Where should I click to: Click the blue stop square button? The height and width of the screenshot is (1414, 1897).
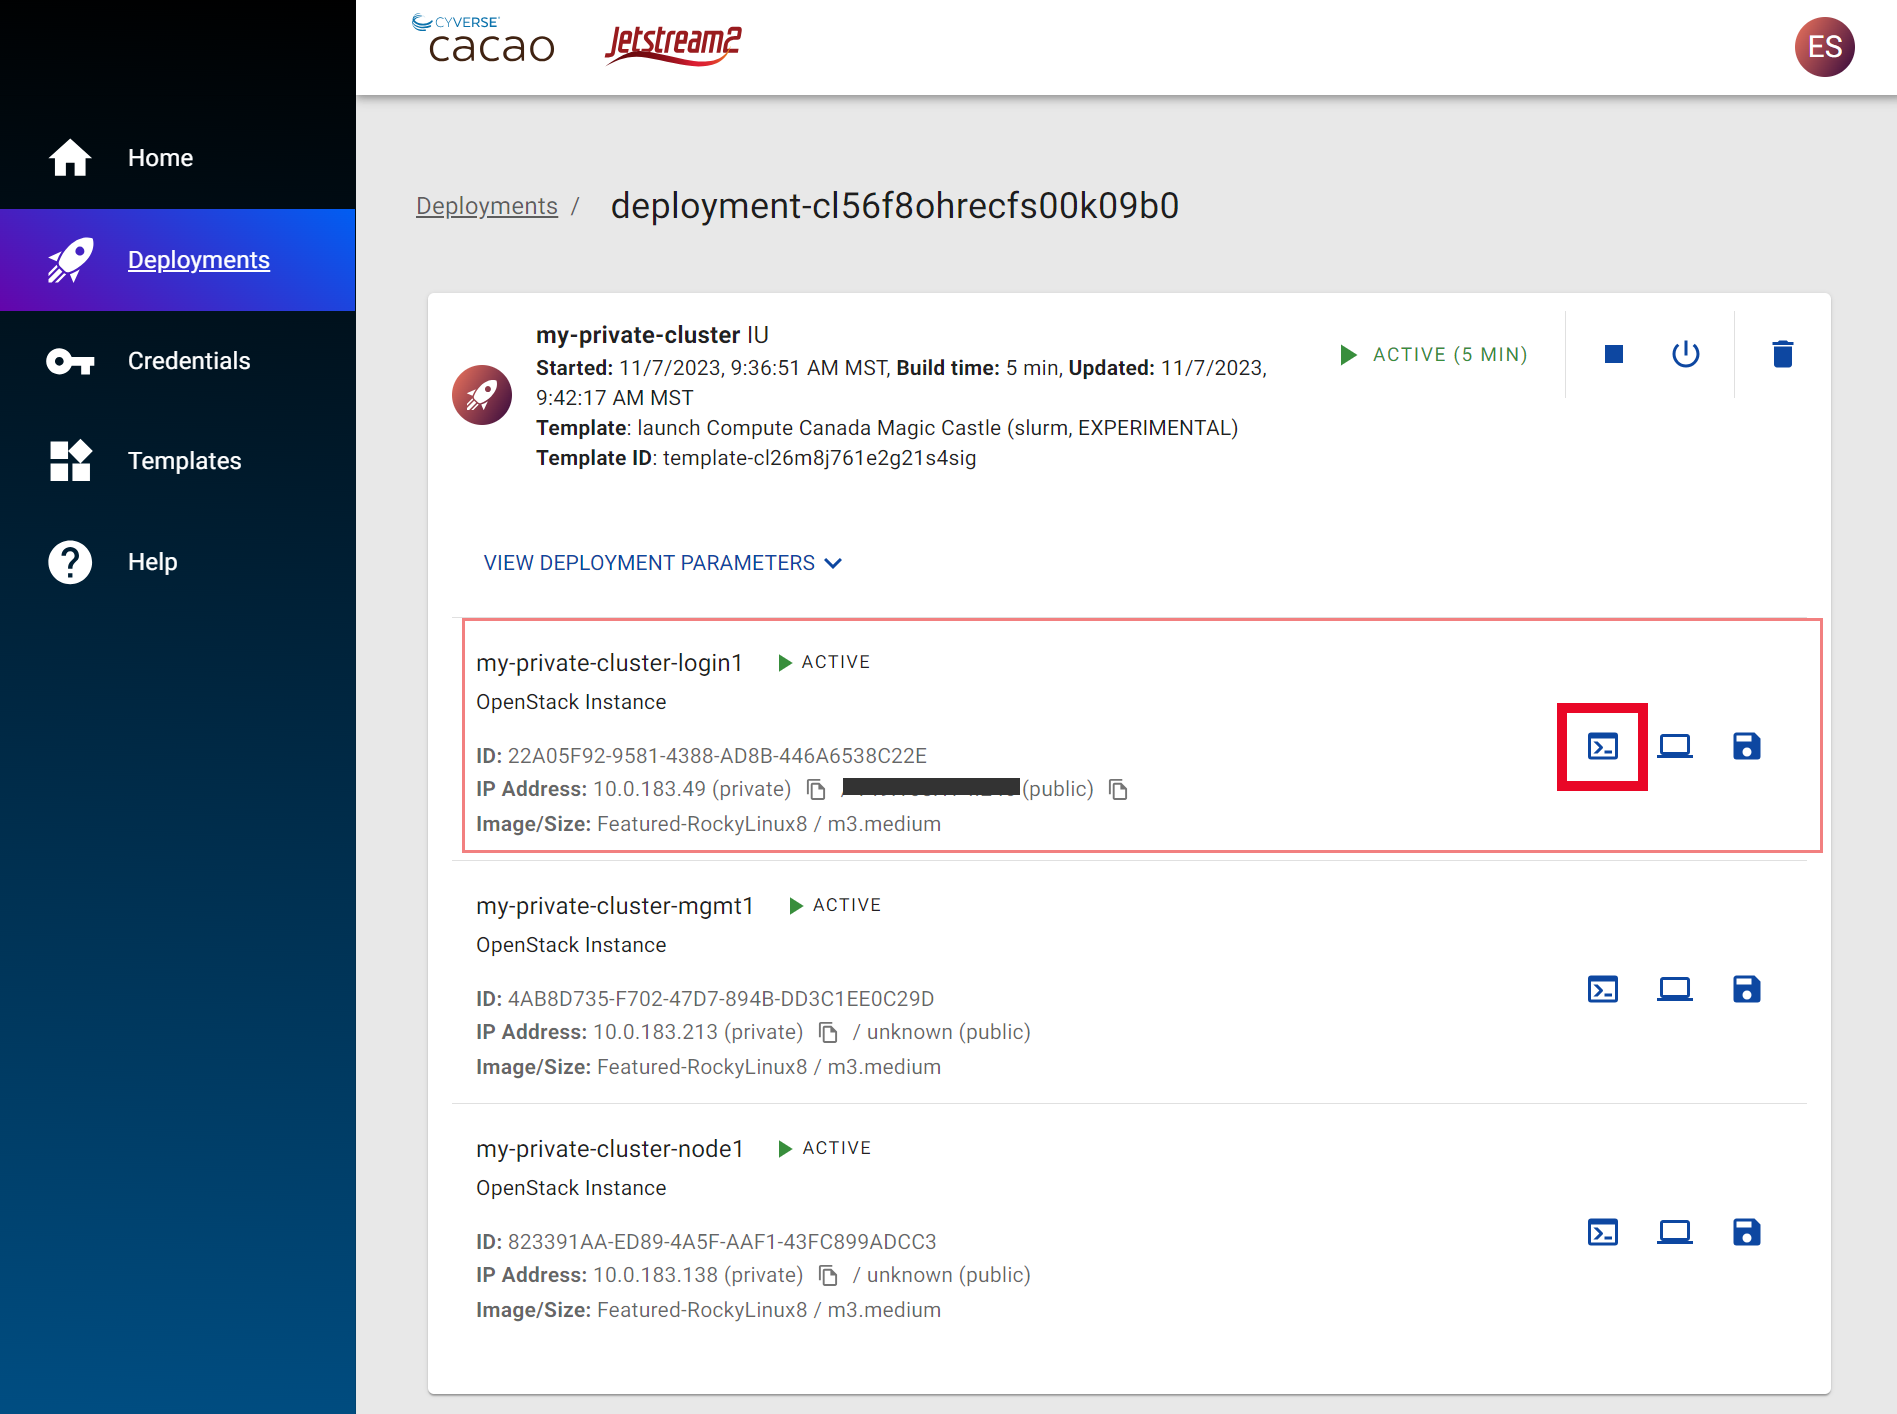point(1613,354)
